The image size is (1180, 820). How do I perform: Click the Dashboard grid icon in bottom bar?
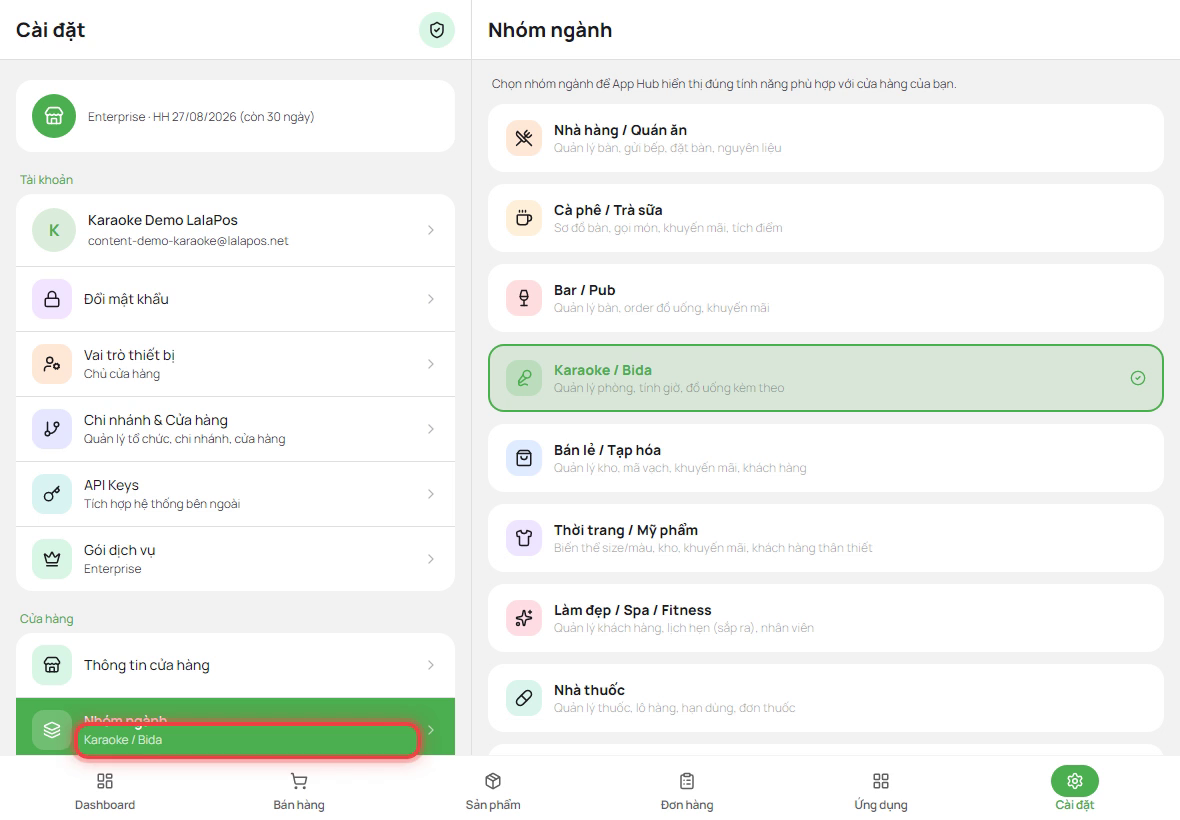[105, 781]
